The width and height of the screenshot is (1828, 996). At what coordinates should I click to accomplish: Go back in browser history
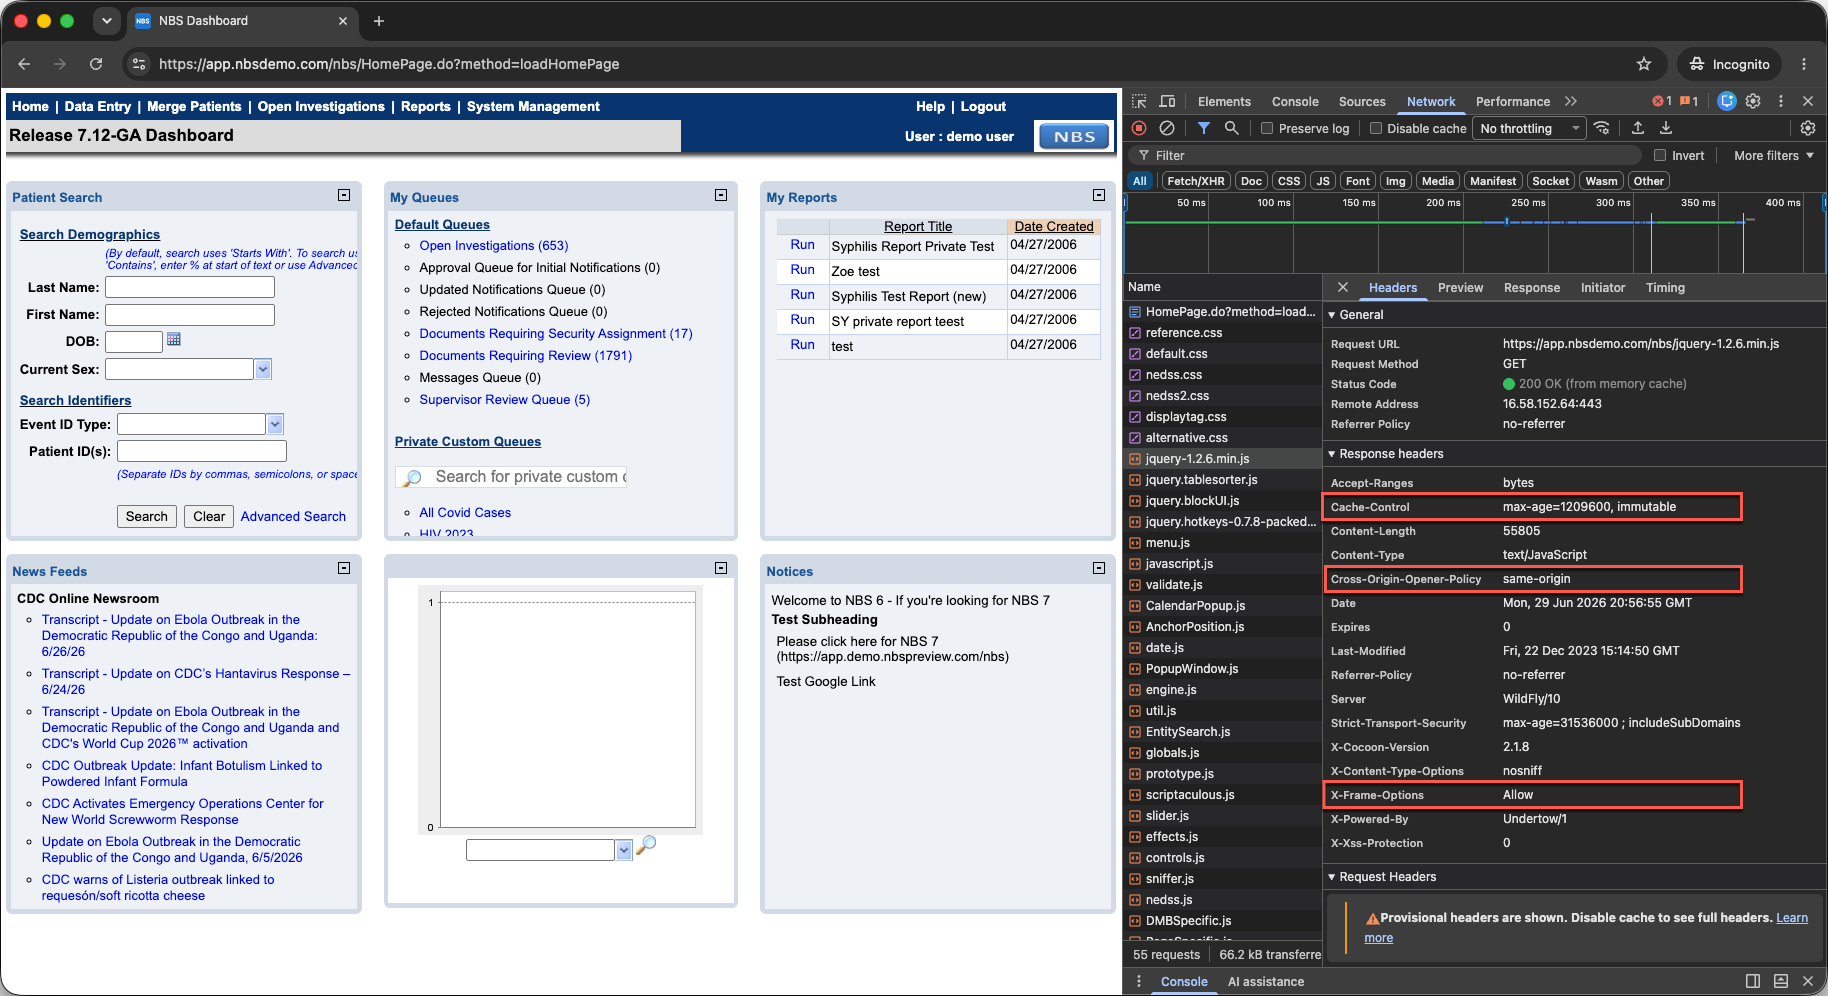pyautogui.click(x=24, y=64)
